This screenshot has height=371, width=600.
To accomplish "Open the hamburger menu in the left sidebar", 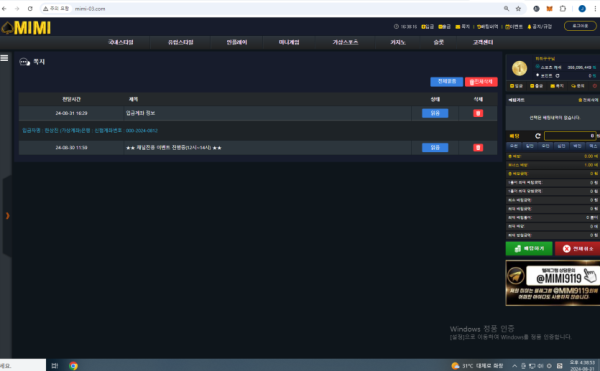I will tap(4, 58).
